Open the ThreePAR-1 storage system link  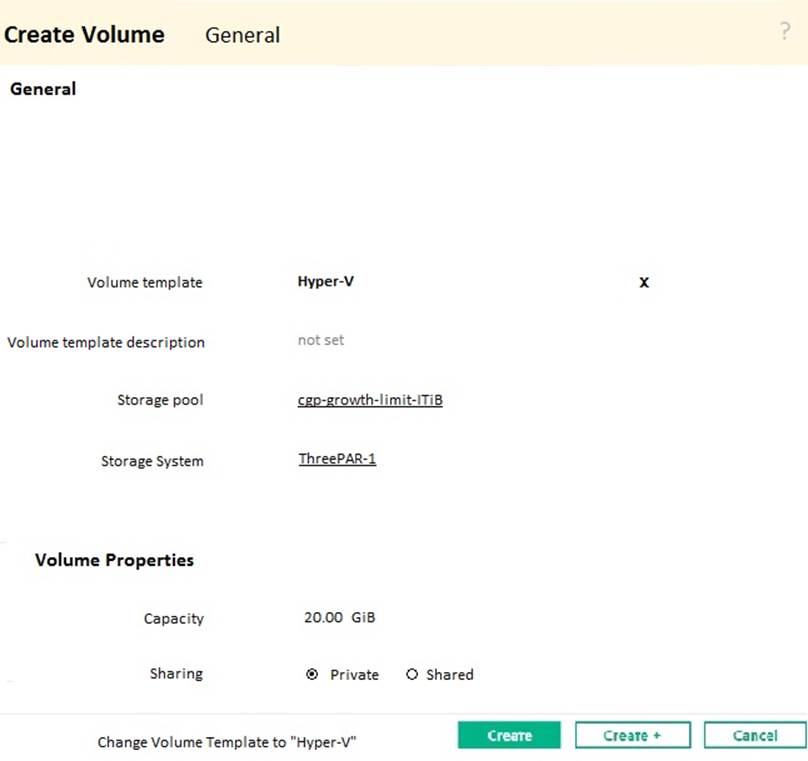coord(337,460)
